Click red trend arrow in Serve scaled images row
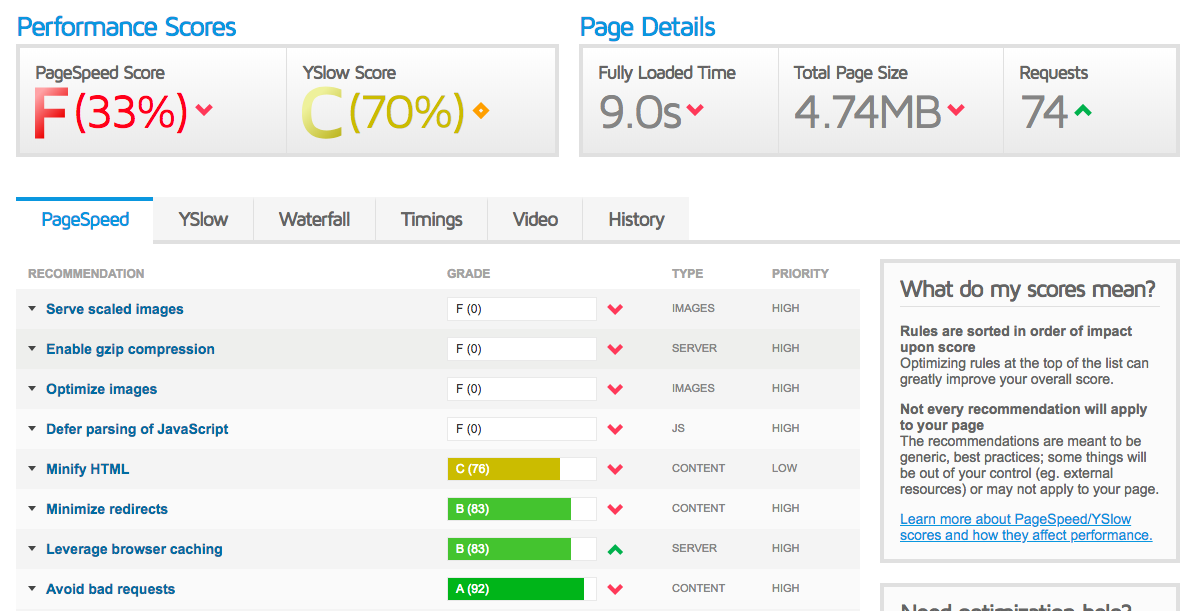This screenshot has width=1194, height=611. [615, 309]
